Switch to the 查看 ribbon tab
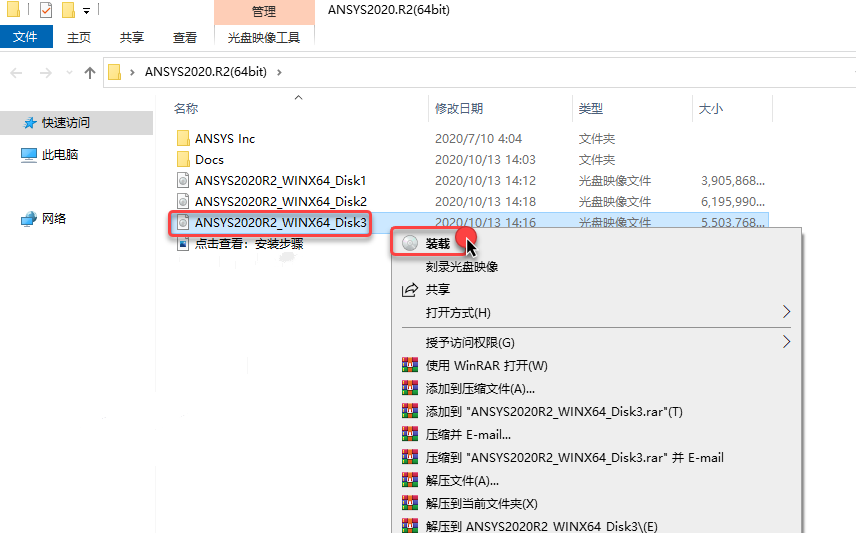Image resolution: width=856 pixels, height=533 pixels. click(x=185, y=37)
